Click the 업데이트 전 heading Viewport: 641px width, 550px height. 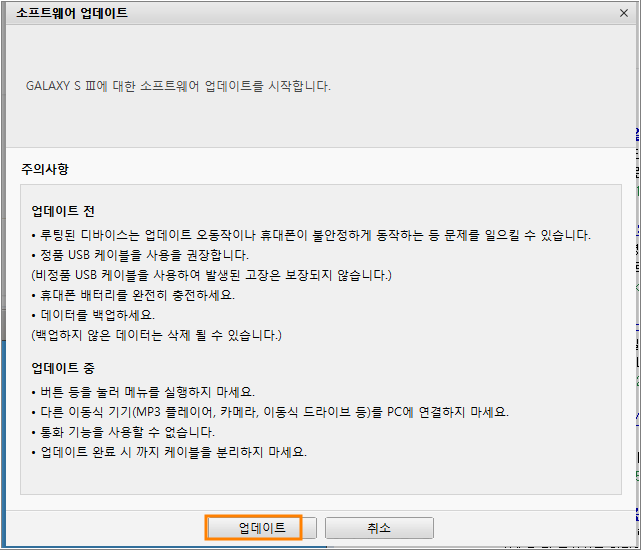(x=63, y=211)
